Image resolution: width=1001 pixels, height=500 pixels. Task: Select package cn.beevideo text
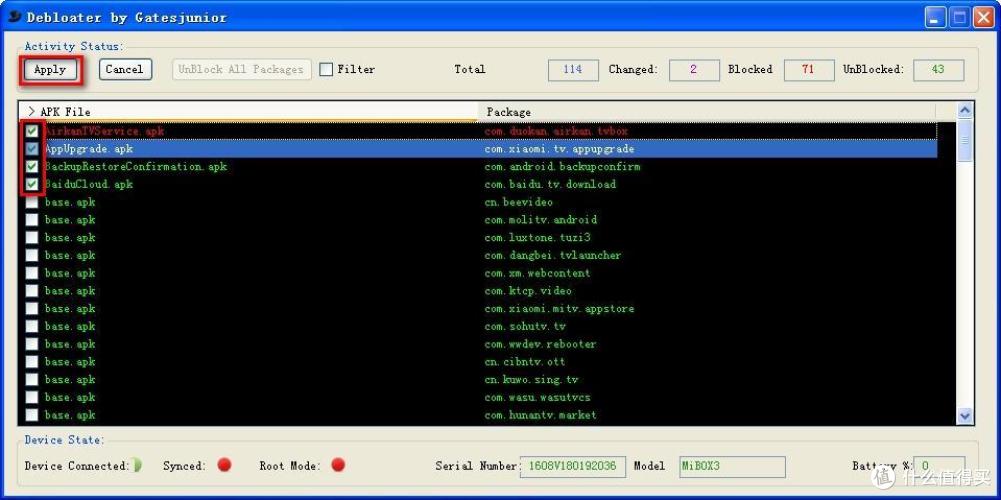(518, 202)
